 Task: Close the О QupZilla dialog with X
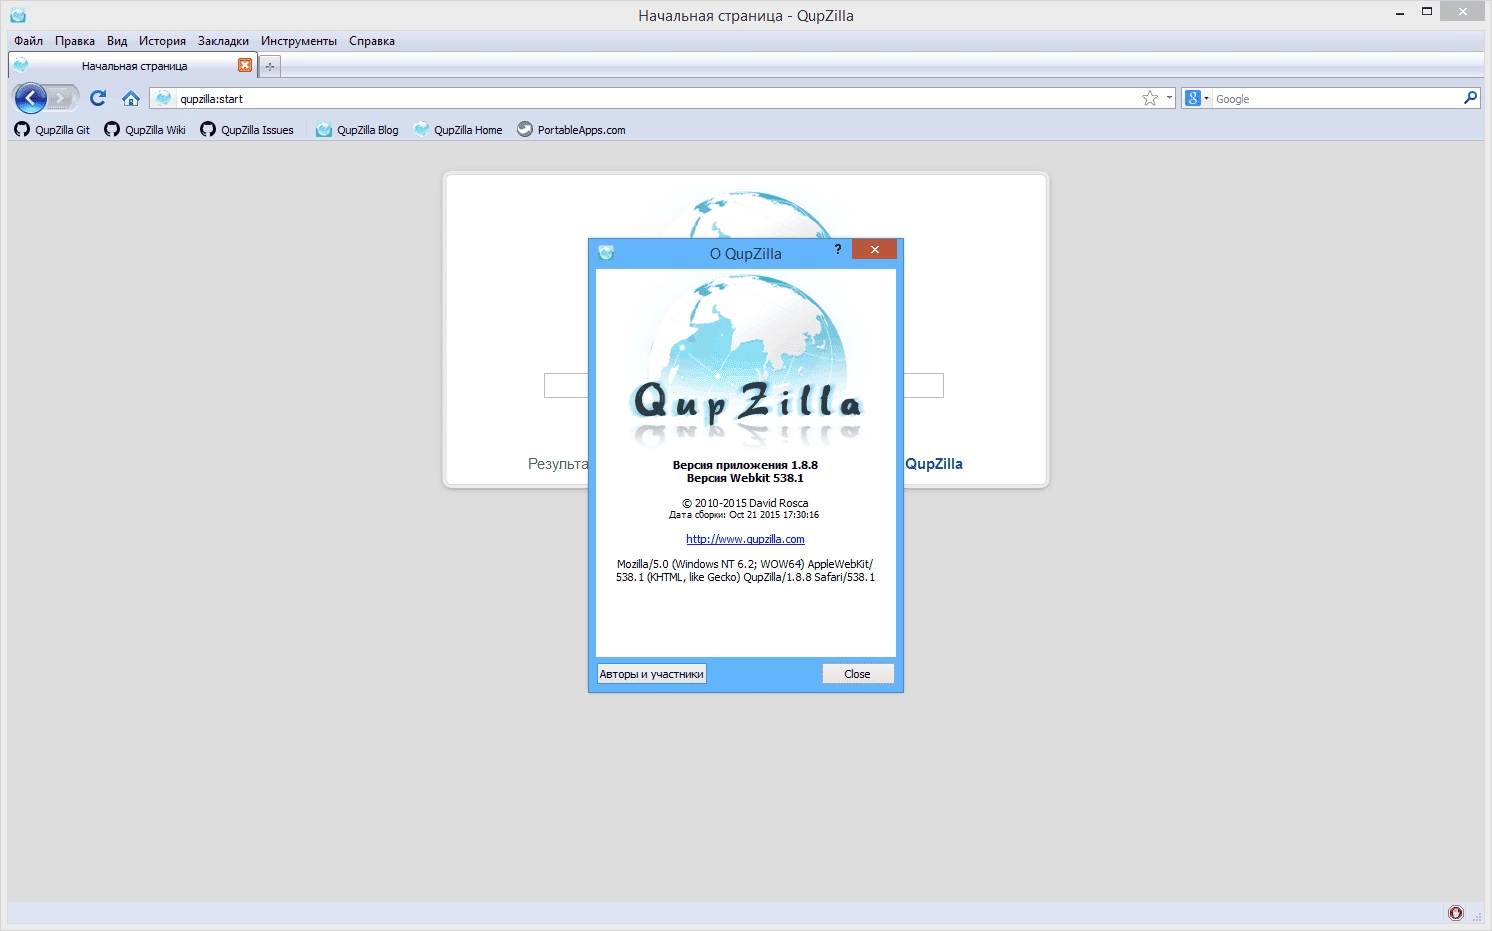tap(874, 249)
